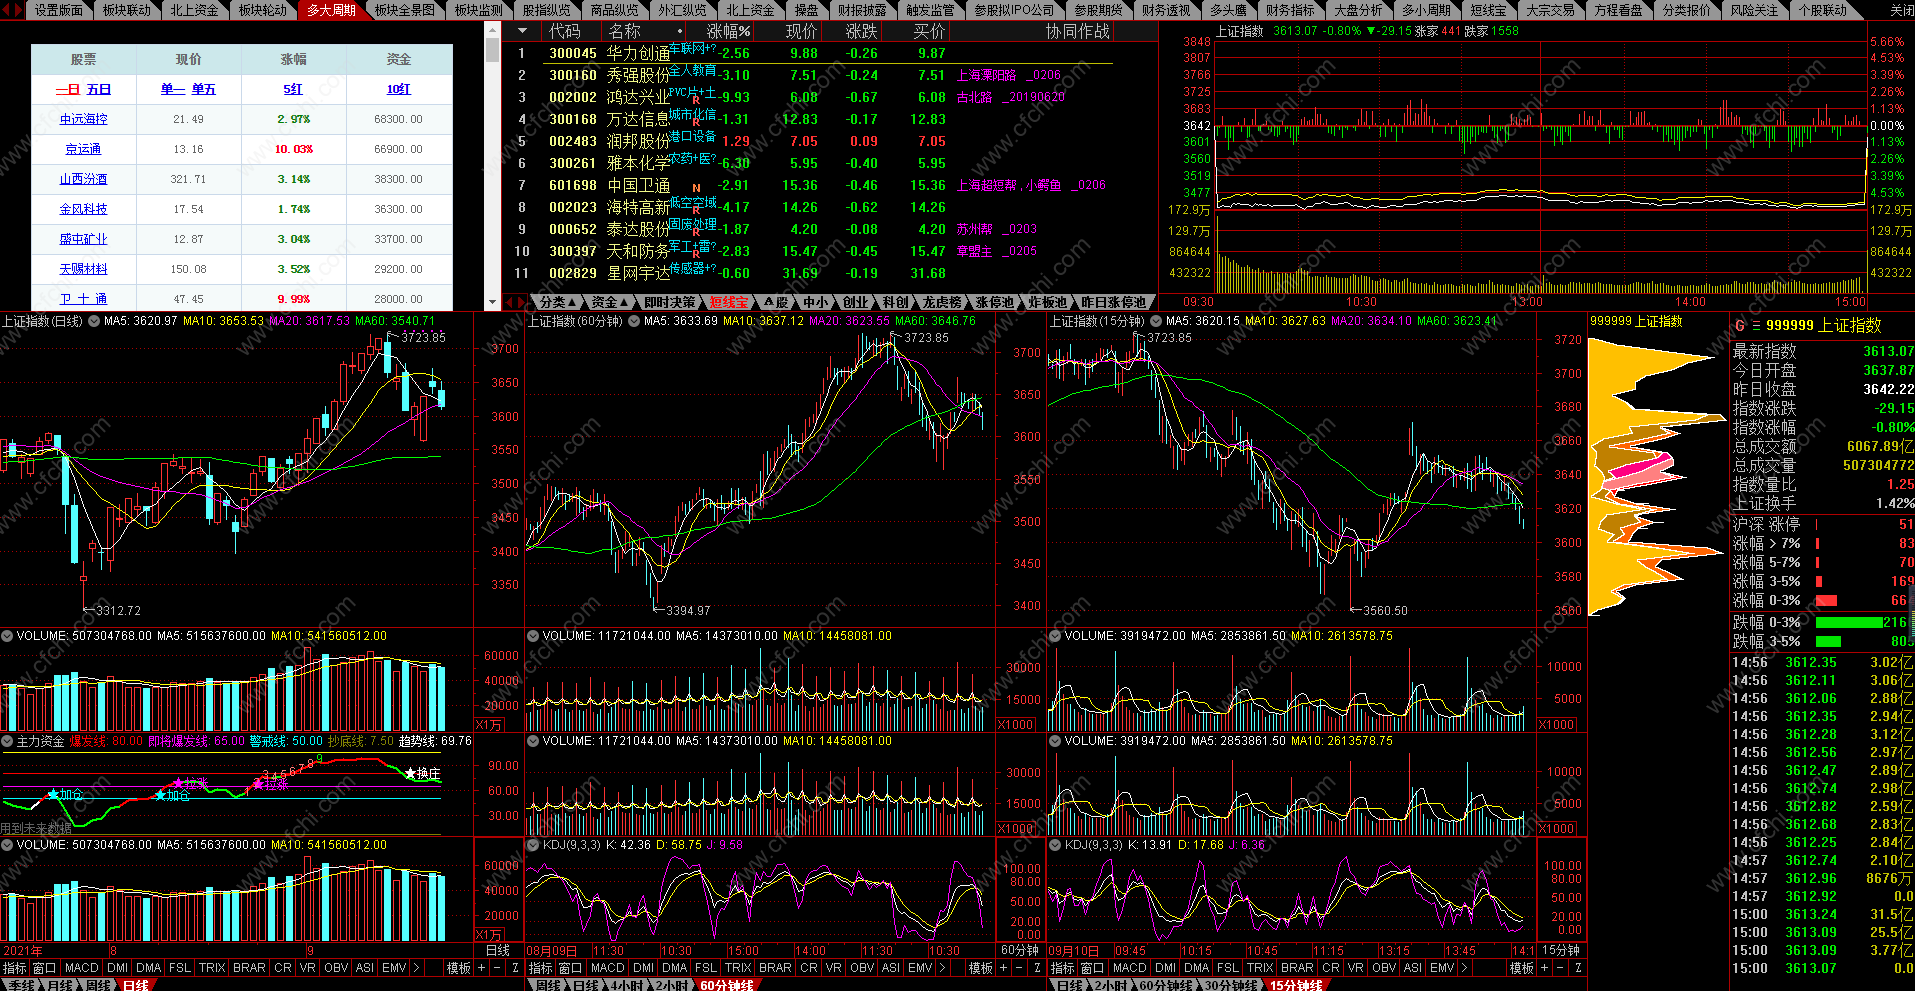Toggle the round marker beside 上证指数(15分钟) MA label
This screenshot has width=1915, height=991.
pyautogui.click(x=1156, y=321)
